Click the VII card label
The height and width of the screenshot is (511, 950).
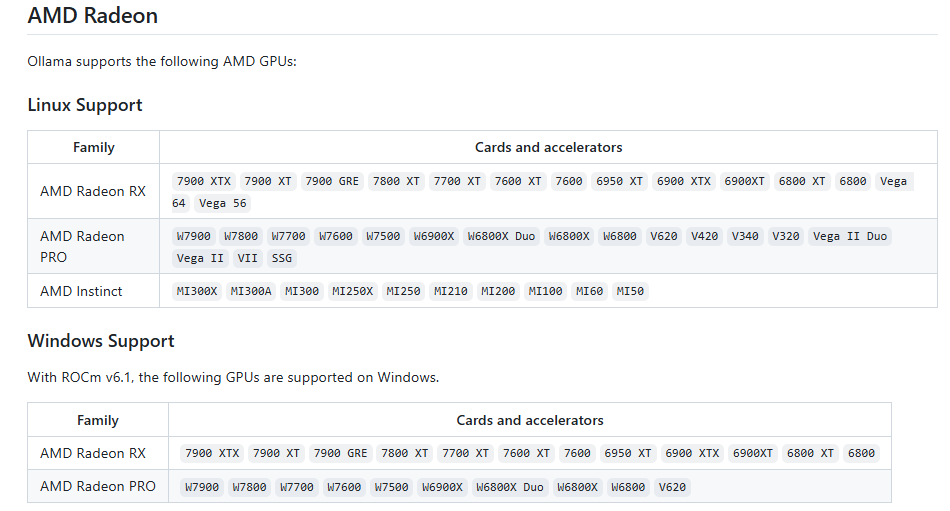pyautogui.click(x=247, y=258)
